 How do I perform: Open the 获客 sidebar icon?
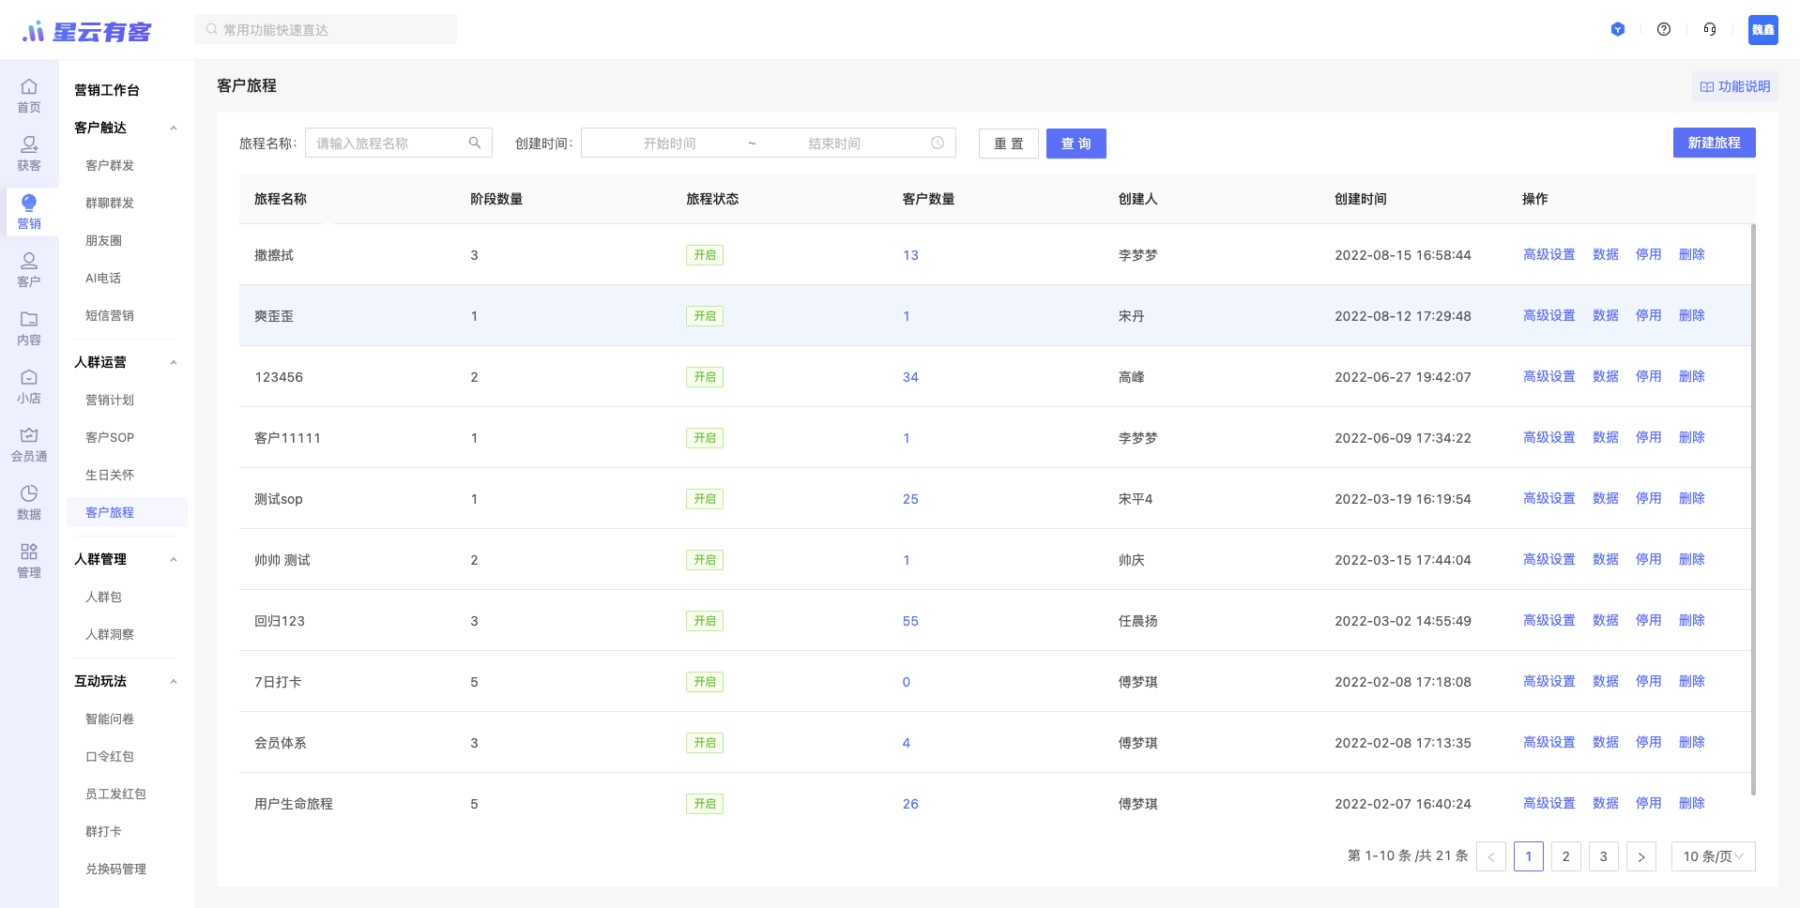29,153
